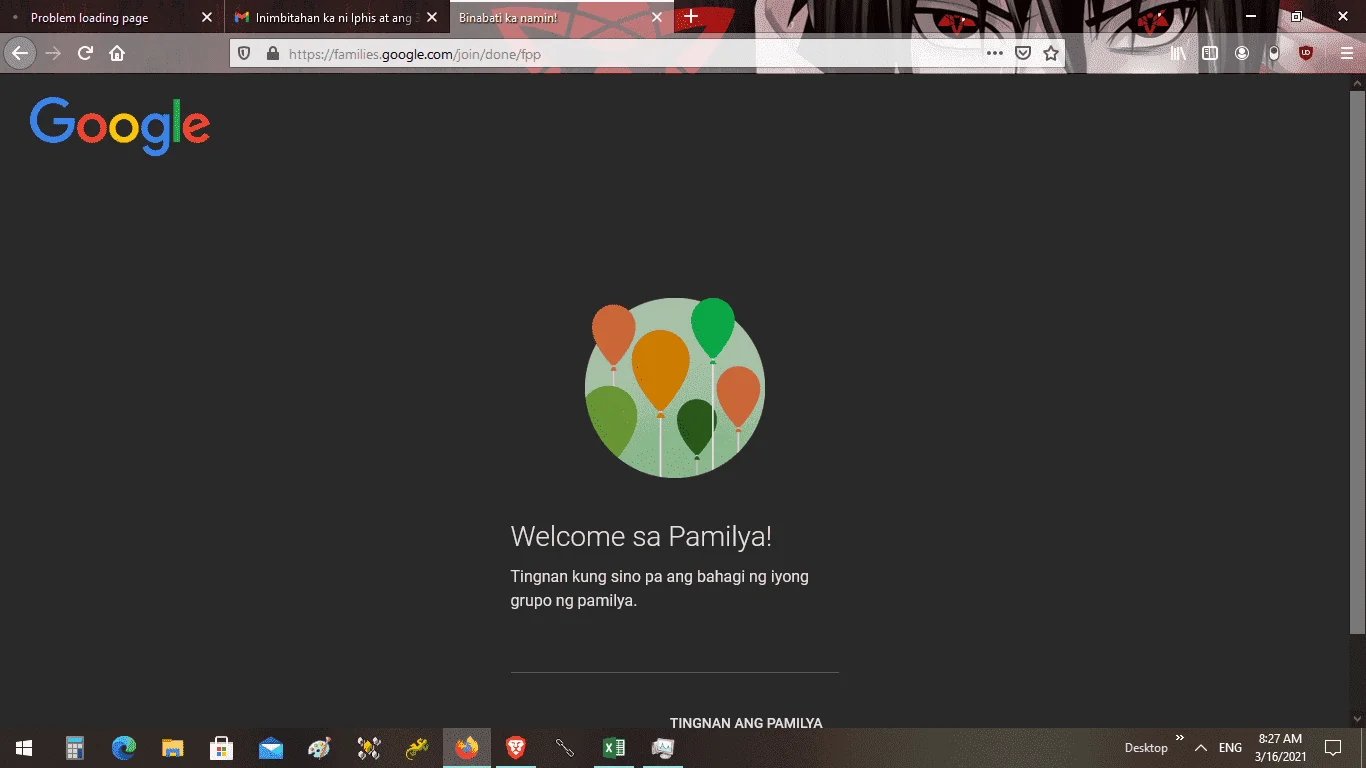Screen dimensions: 1366x768
Task: Go back to the previous page
Action: click(x=20, y=53)
